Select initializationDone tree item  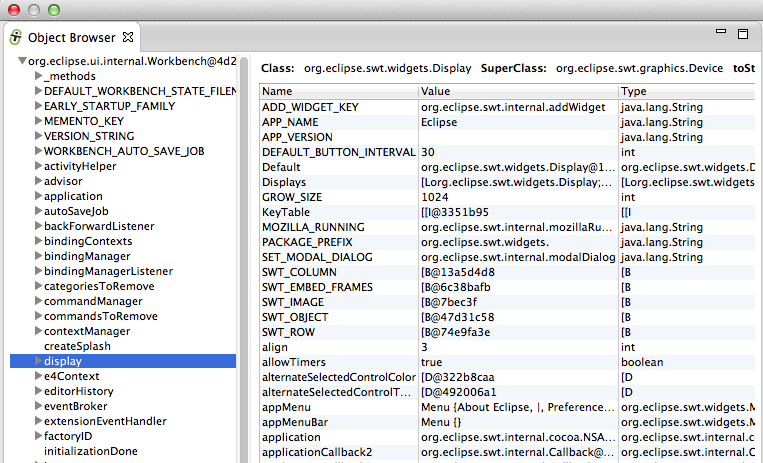(91, 451)
